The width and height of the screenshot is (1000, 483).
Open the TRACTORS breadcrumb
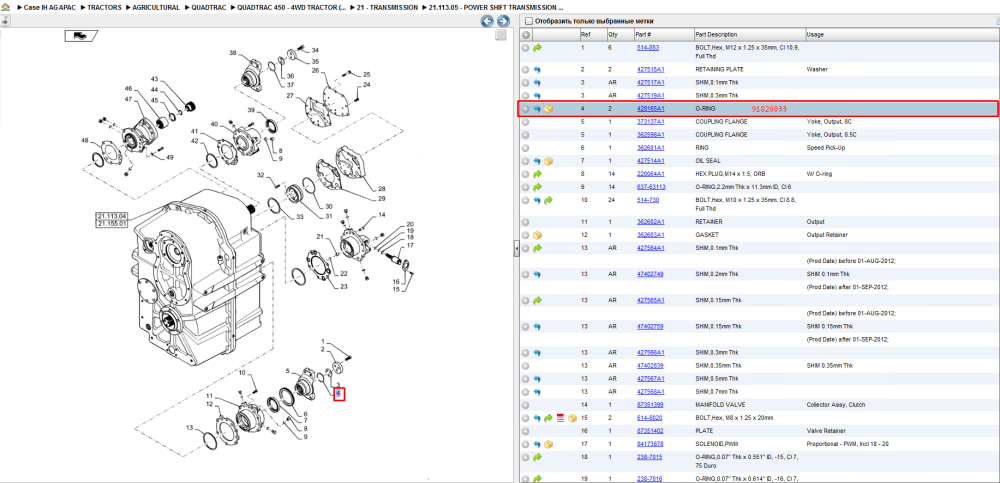click(x=104, y=7)
